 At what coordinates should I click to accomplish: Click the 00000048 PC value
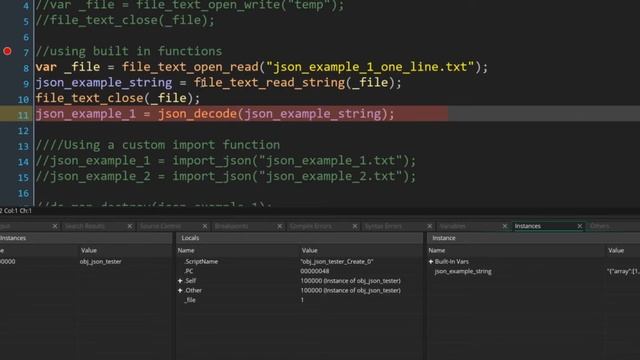(315, 271)
